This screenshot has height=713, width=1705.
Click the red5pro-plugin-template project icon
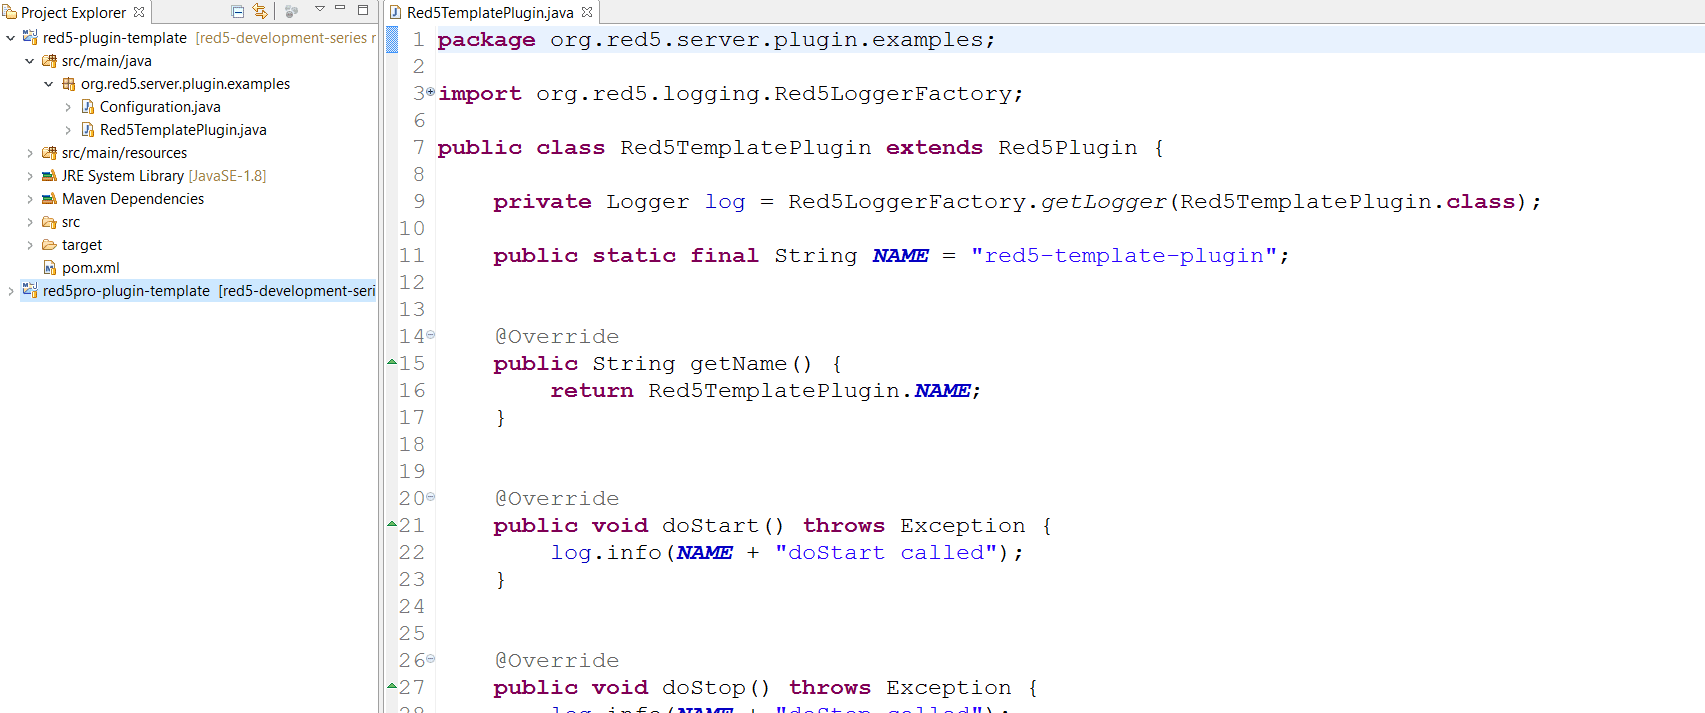tap(30, 290)
